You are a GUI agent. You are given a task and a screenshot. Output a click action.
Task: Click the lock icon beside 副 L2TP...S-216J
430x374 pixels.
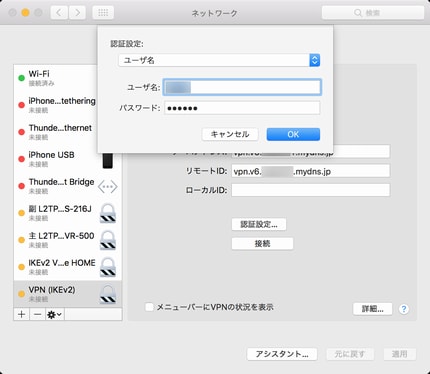[x=108, y=213]
